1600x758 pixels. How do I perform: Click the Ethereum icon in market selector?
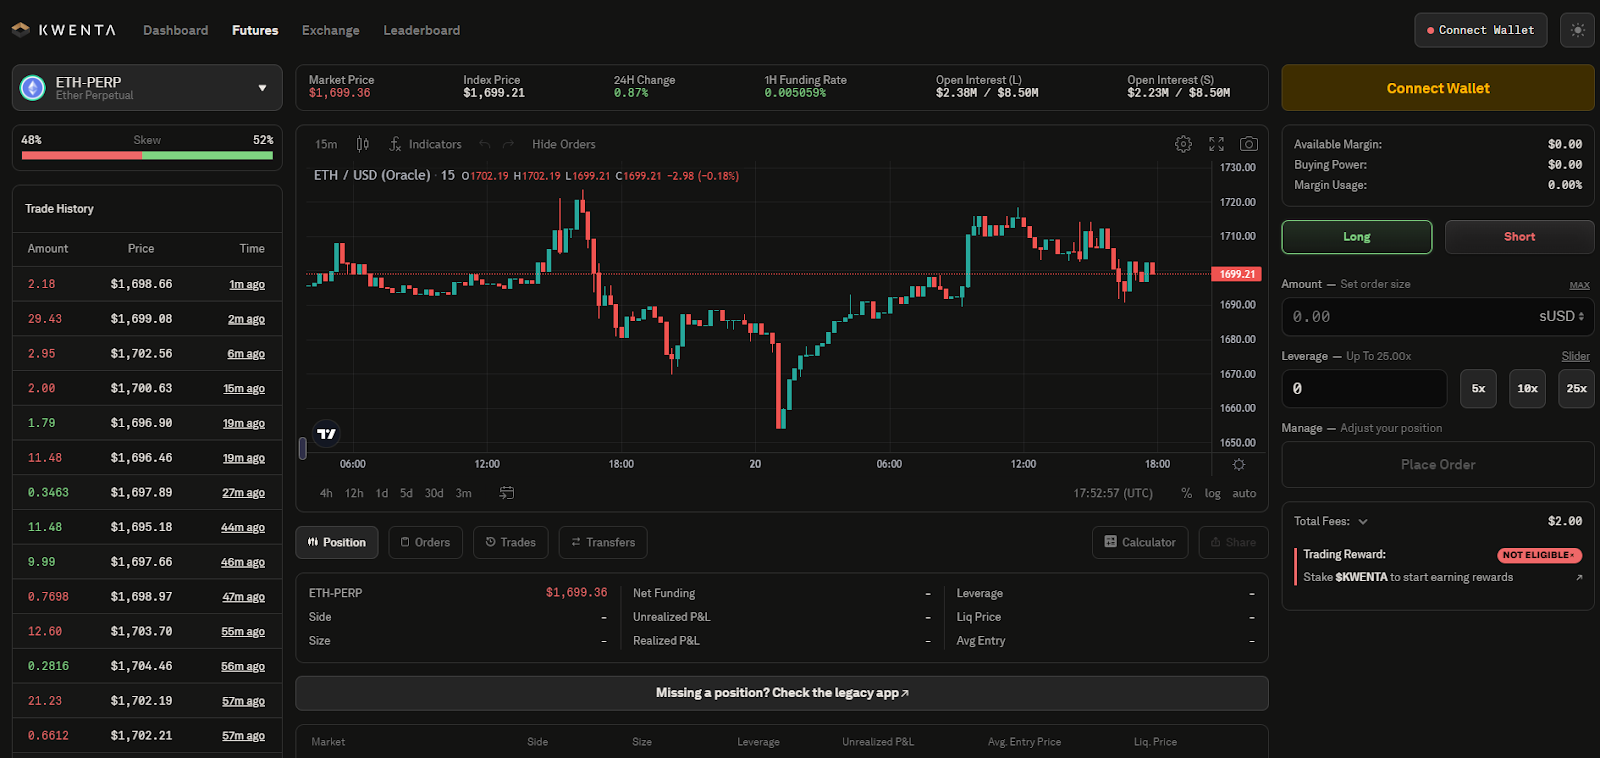coord(33,88)
